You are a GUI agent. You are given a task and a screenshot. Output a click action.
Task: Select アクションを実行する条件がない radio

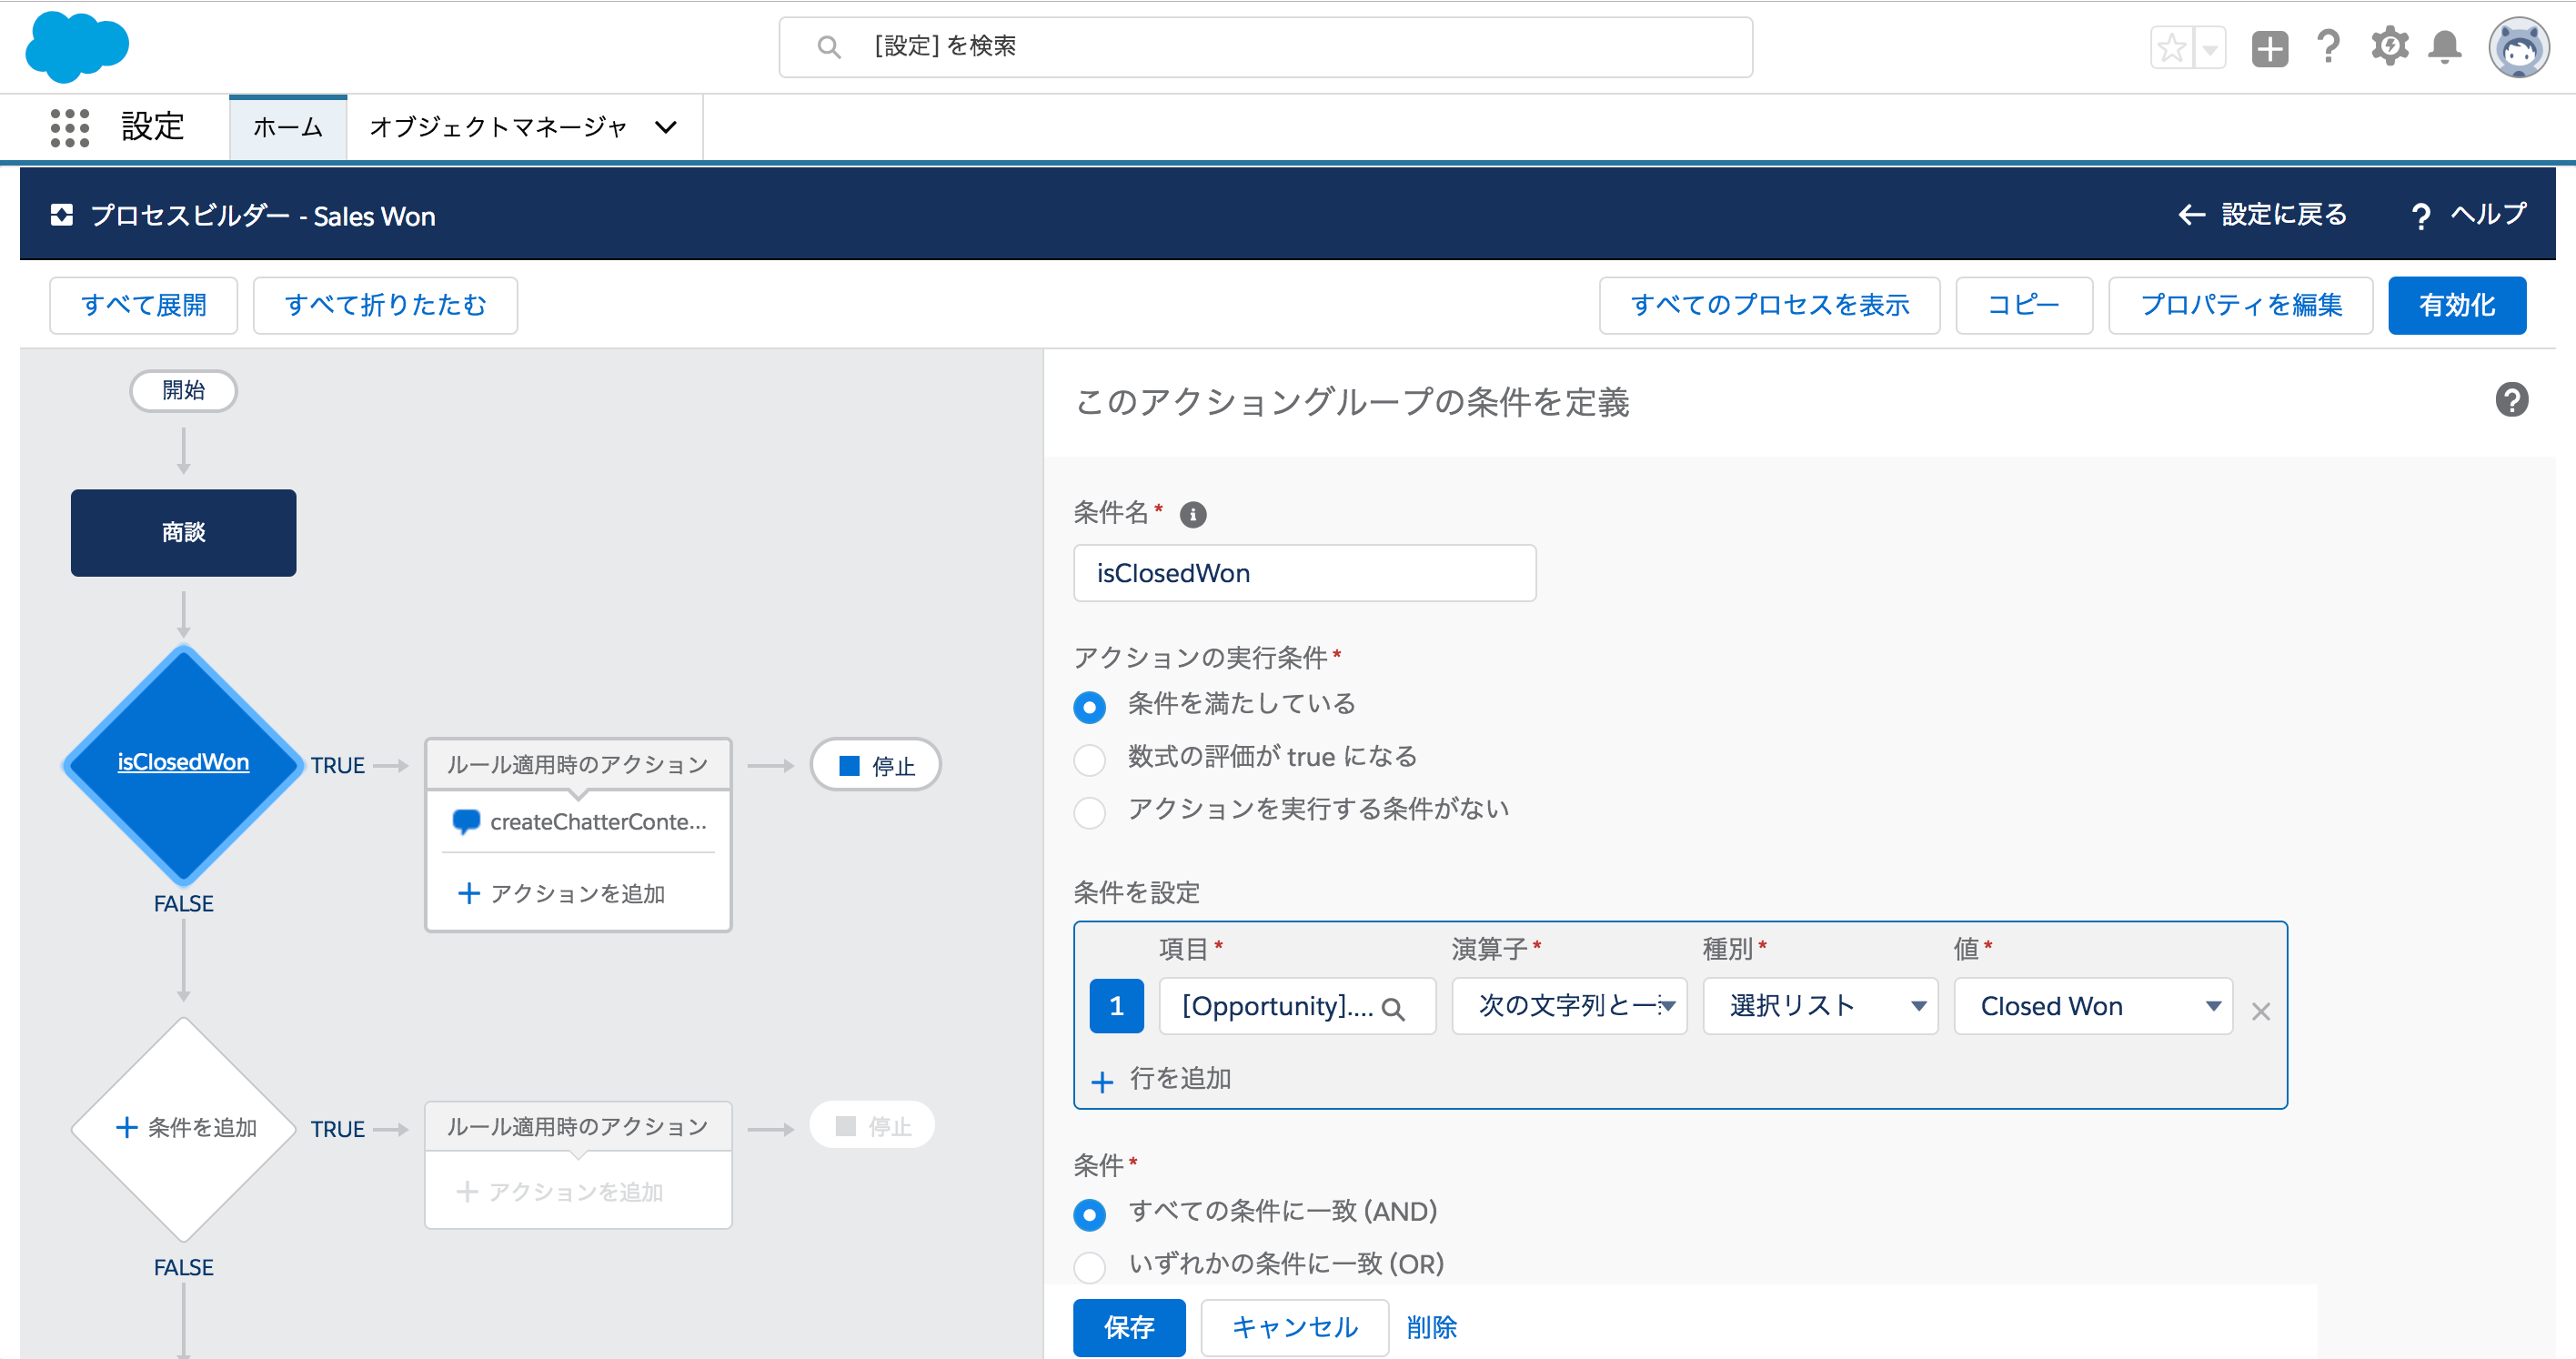click(1090, 812)
